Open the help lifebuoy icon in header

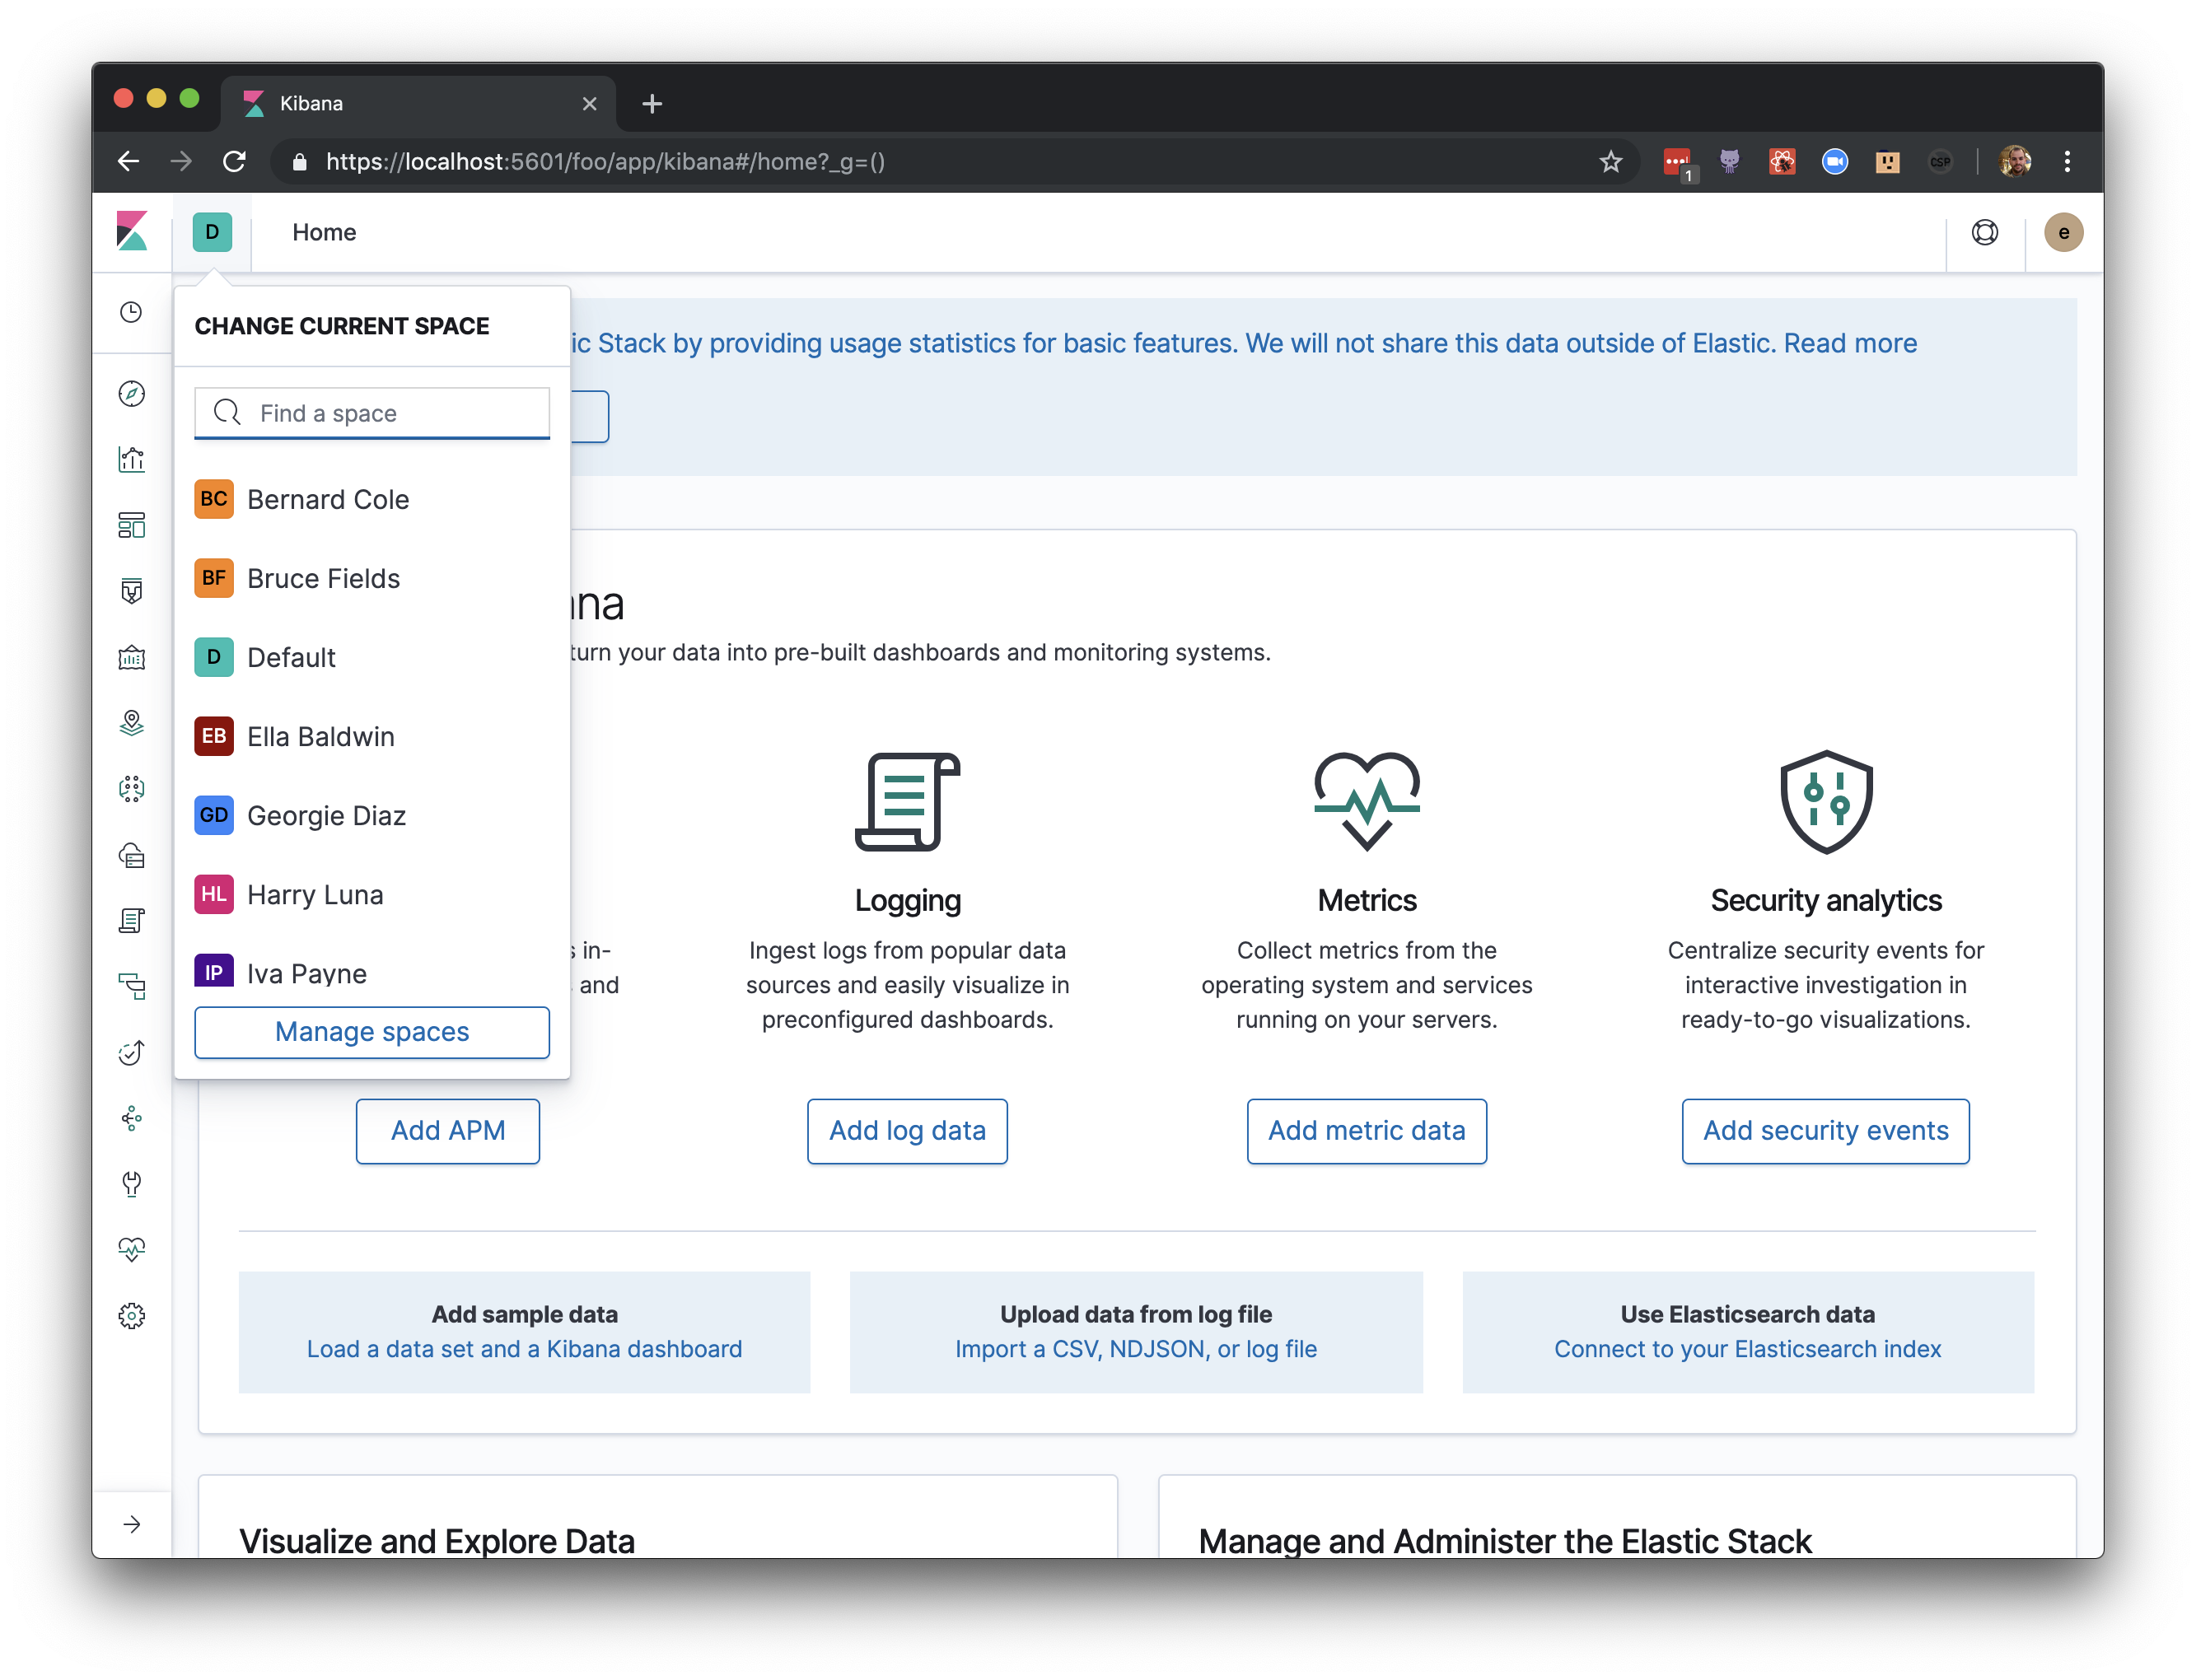click(x=1985, y=232)
